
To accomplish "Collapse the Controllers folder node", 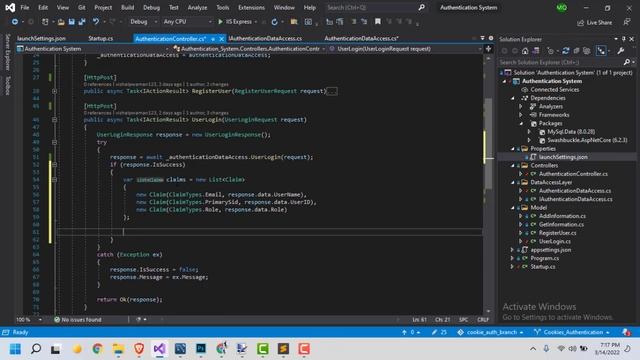I will [513, 166].
